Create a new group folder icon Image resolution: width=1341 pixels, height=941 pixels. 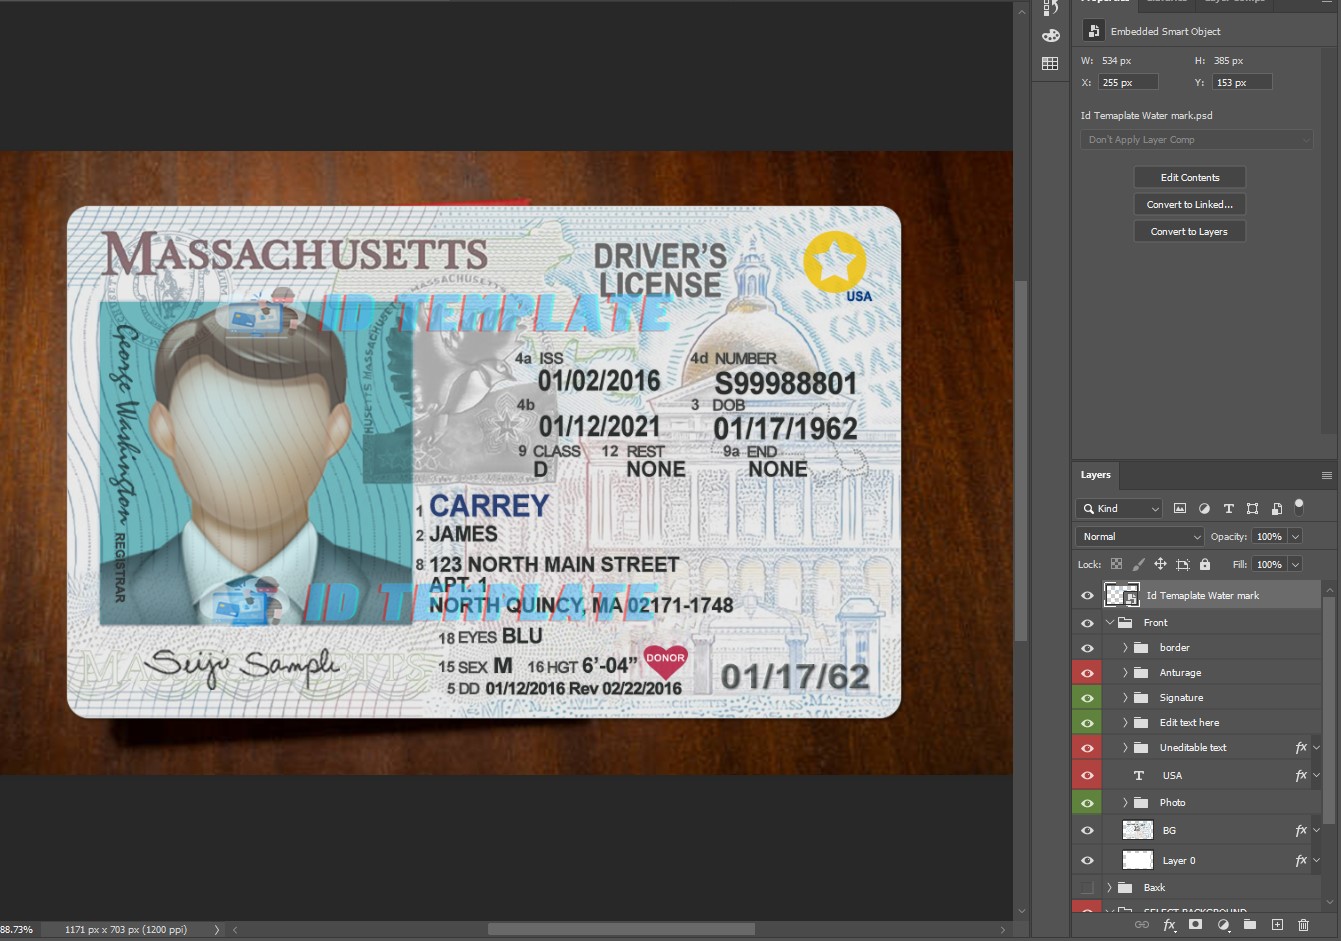1249,926
